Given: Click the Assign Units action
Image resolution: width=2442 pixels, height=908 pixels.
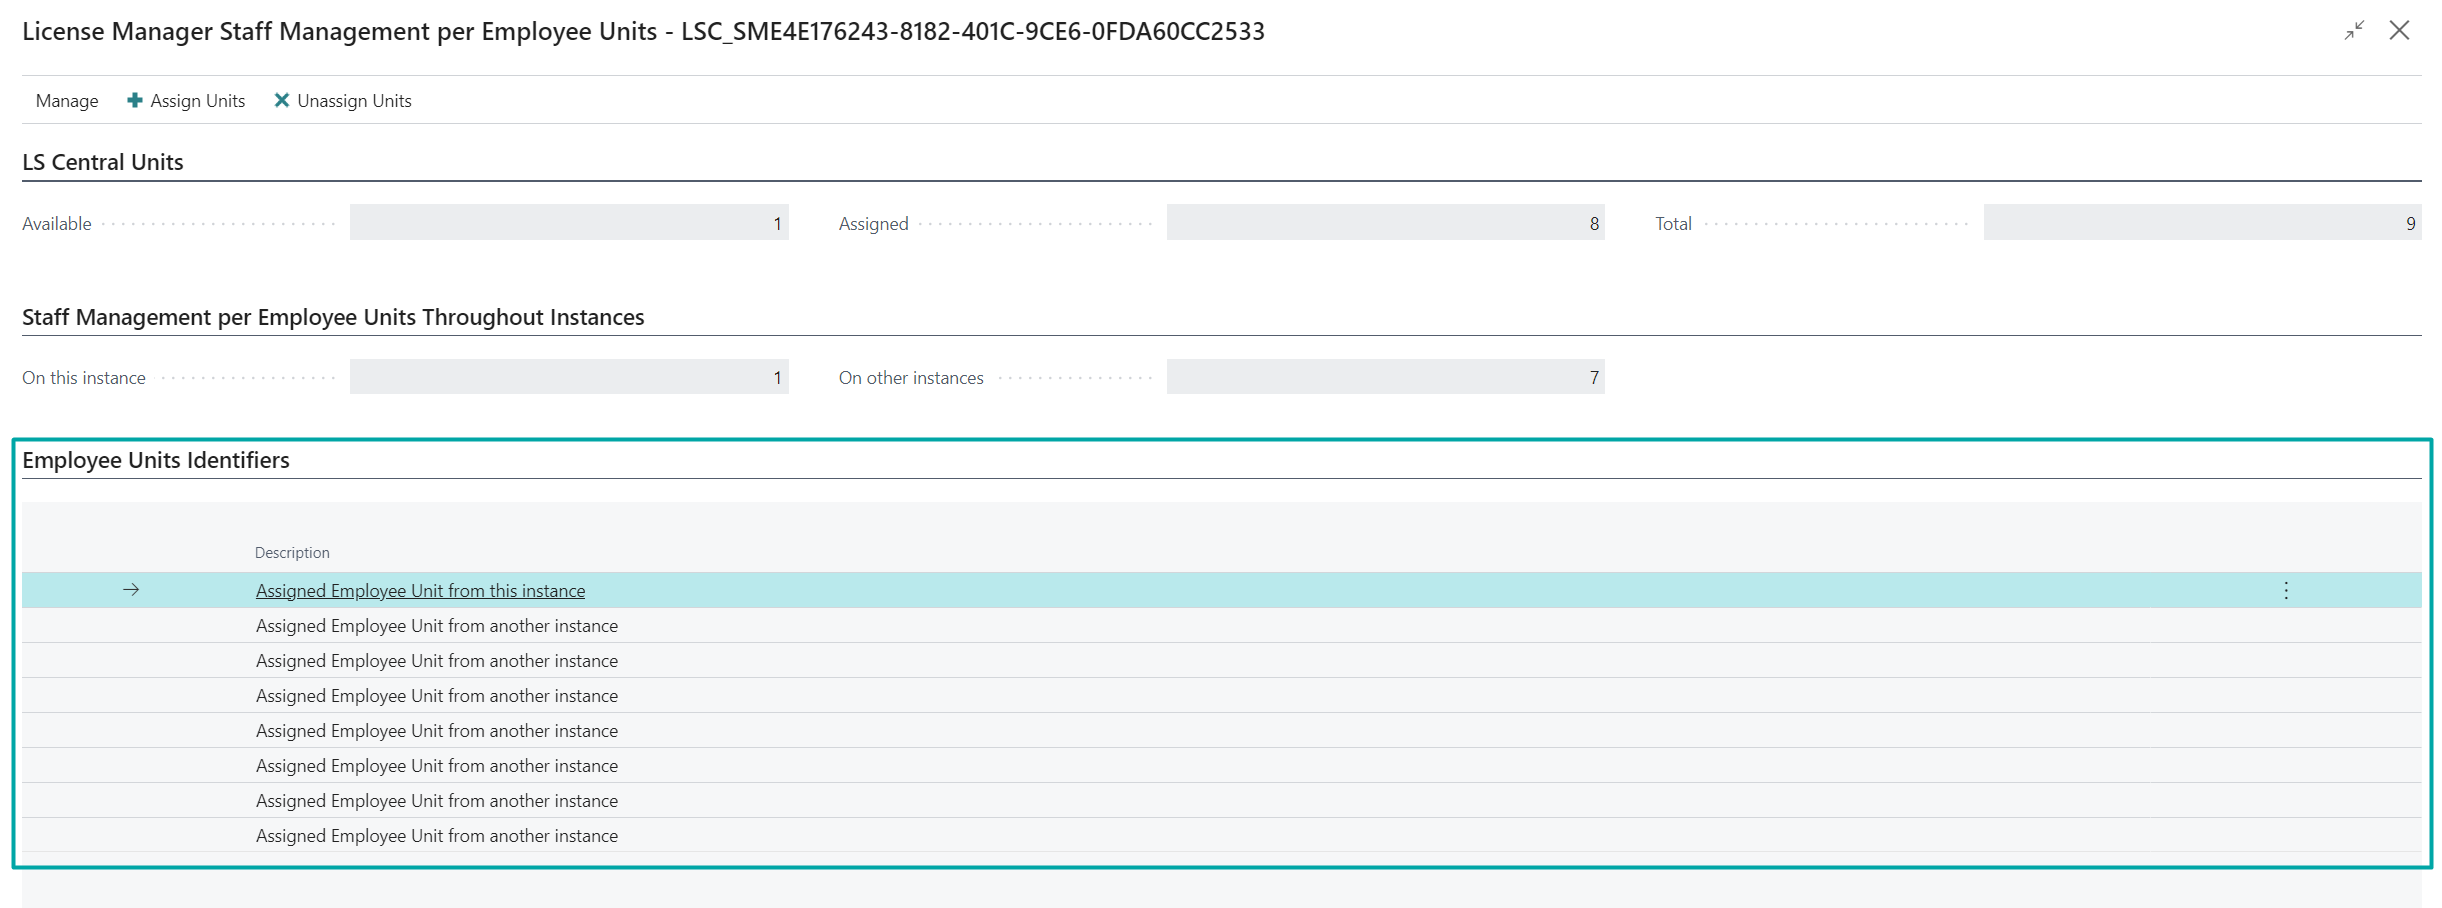Looking at the screenshot, I should [186, 101].
